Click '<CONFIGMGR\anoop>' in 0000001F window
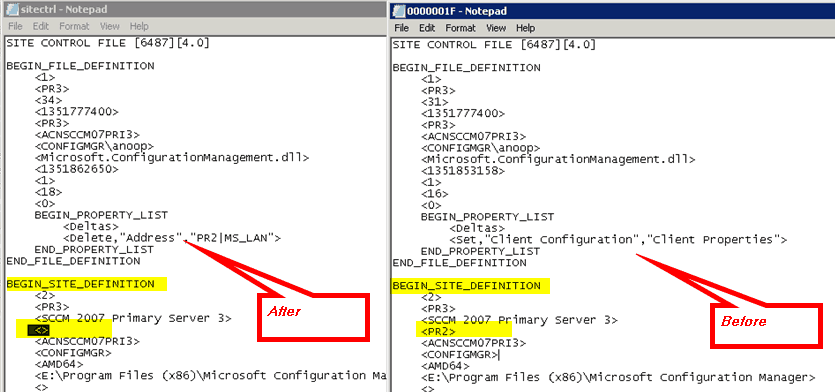The image size is (835, 392). [480, 148]
